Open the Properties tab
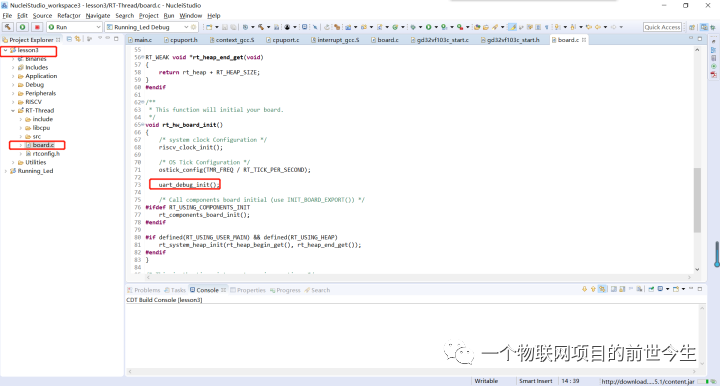The height and width of the screenshot is (386, 720). 248,290
